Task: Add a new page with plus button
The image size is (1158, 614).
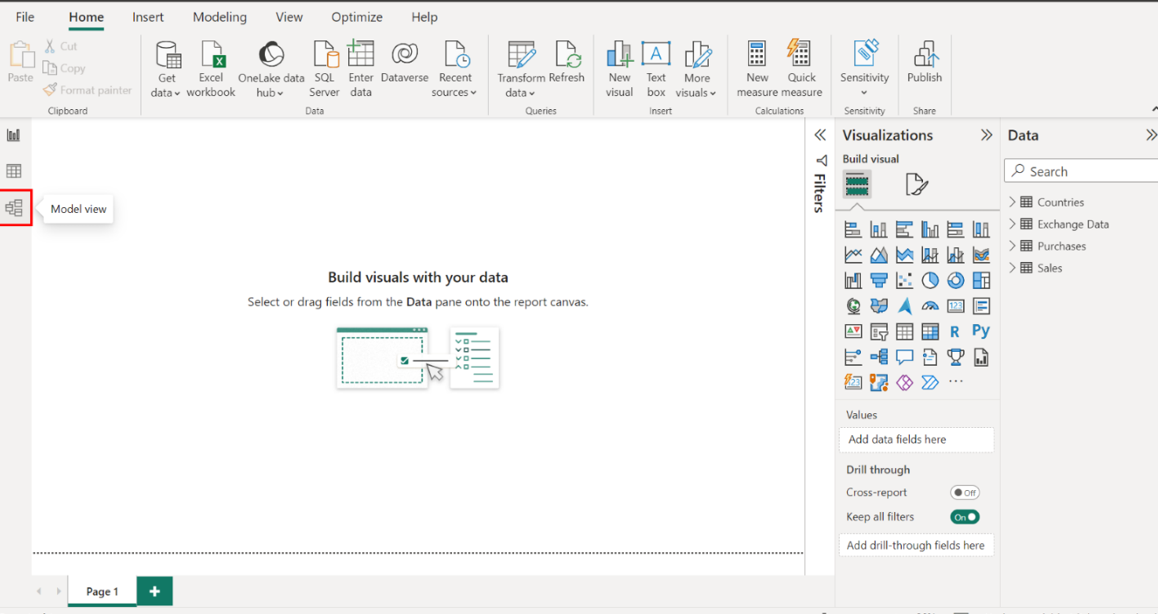Action: coord(154,591)
